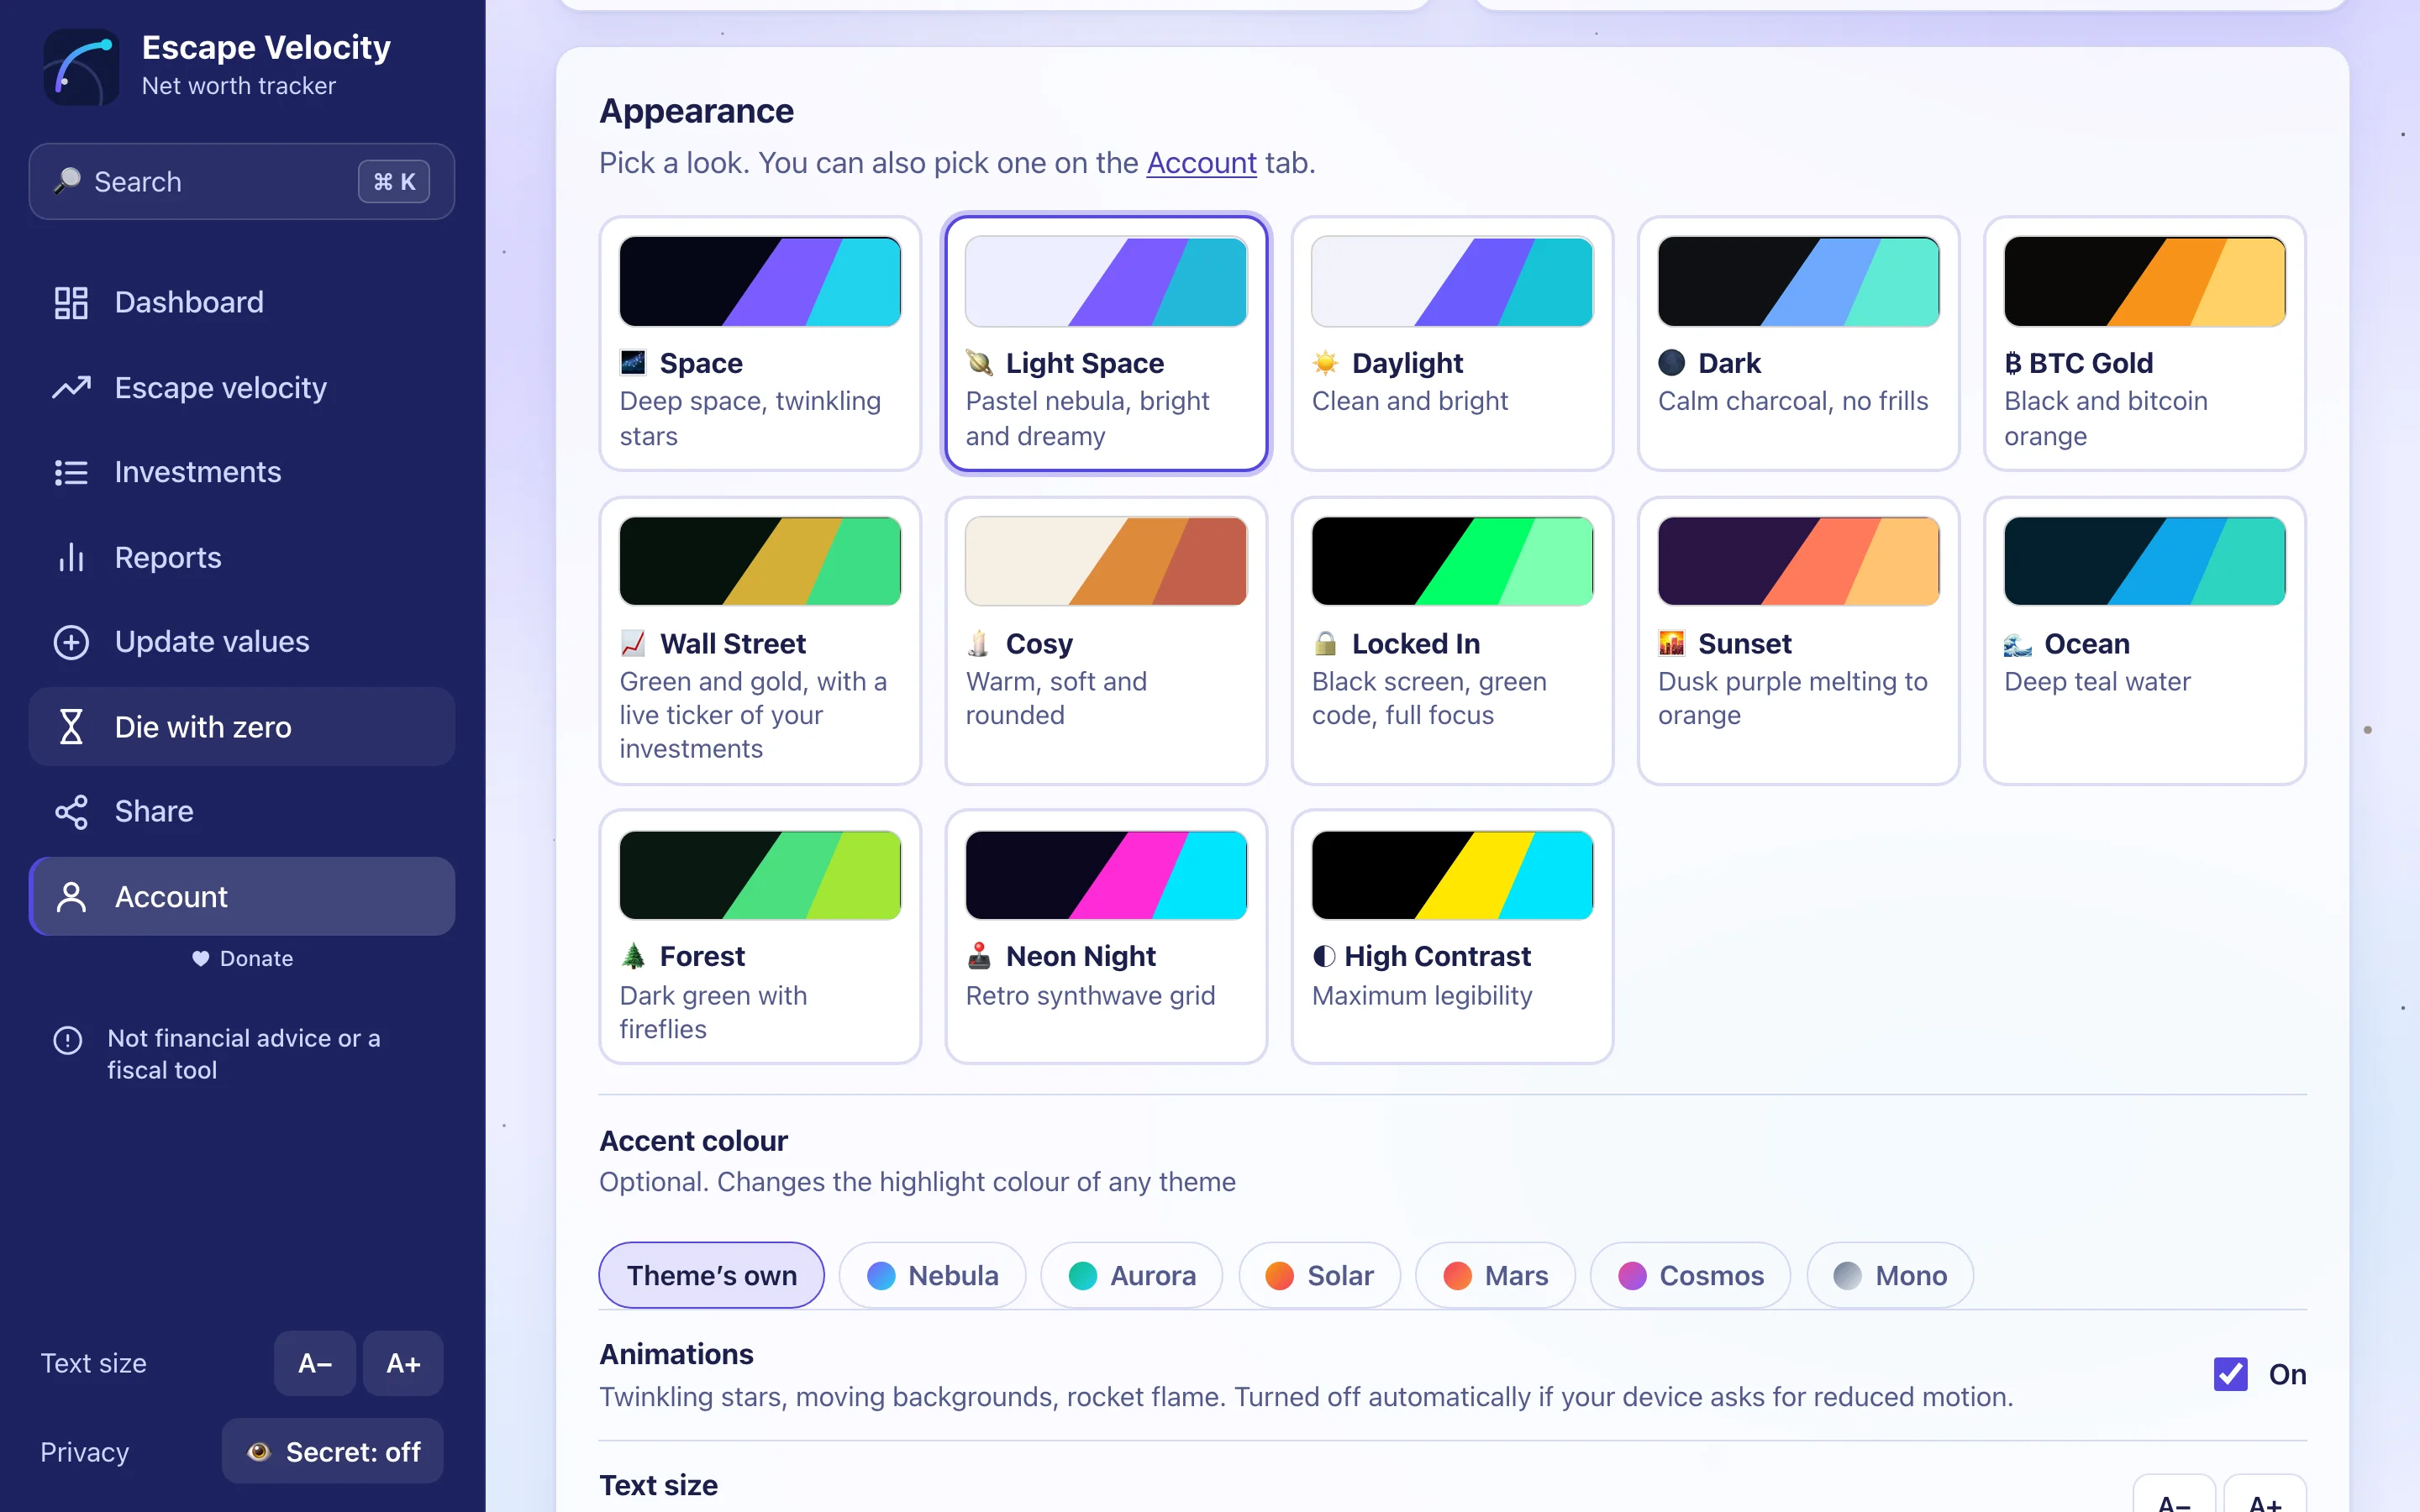
Task: Choose the Aurora accent colour
Action: click(x=1132, y=1275)
